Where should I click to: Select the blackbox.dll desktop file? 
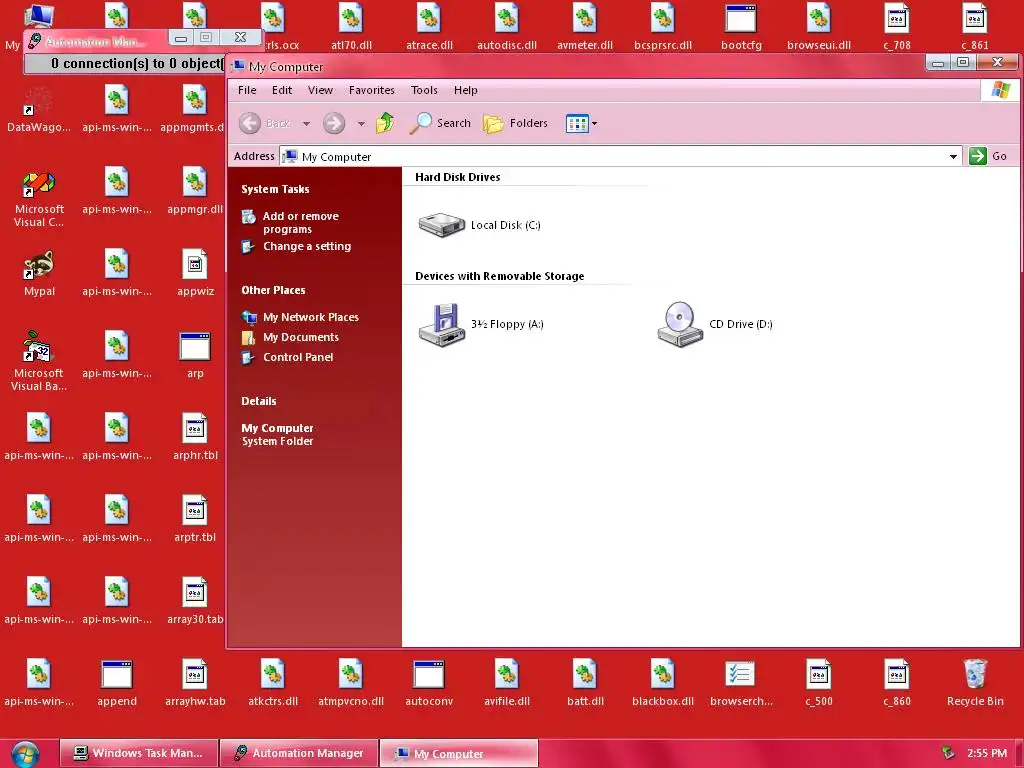[x=663, y=684]
